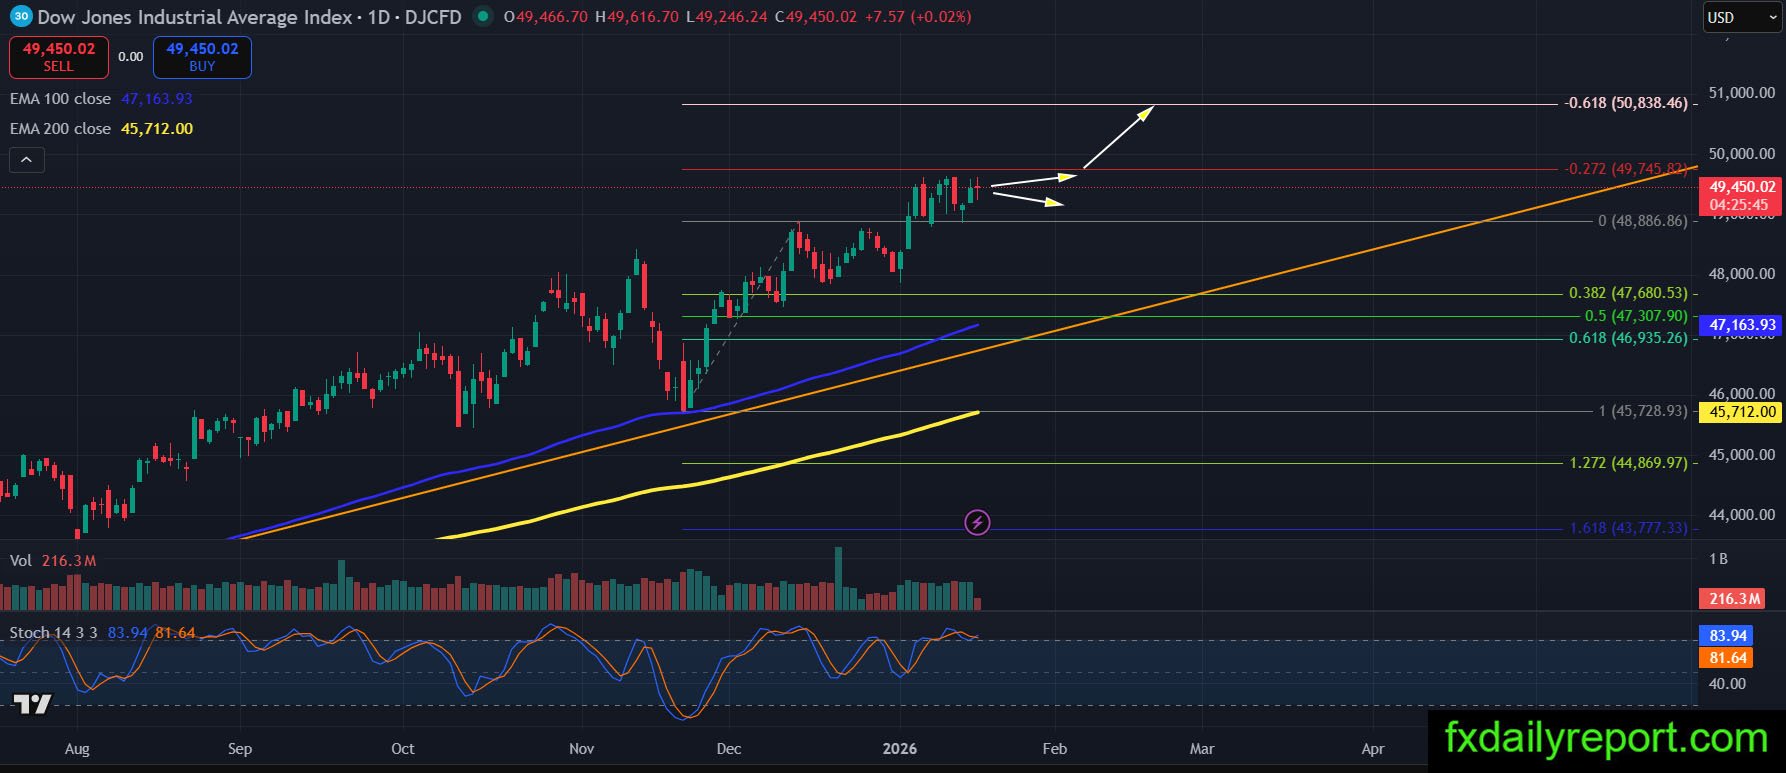Click the green market status dot

coord(484,16)
